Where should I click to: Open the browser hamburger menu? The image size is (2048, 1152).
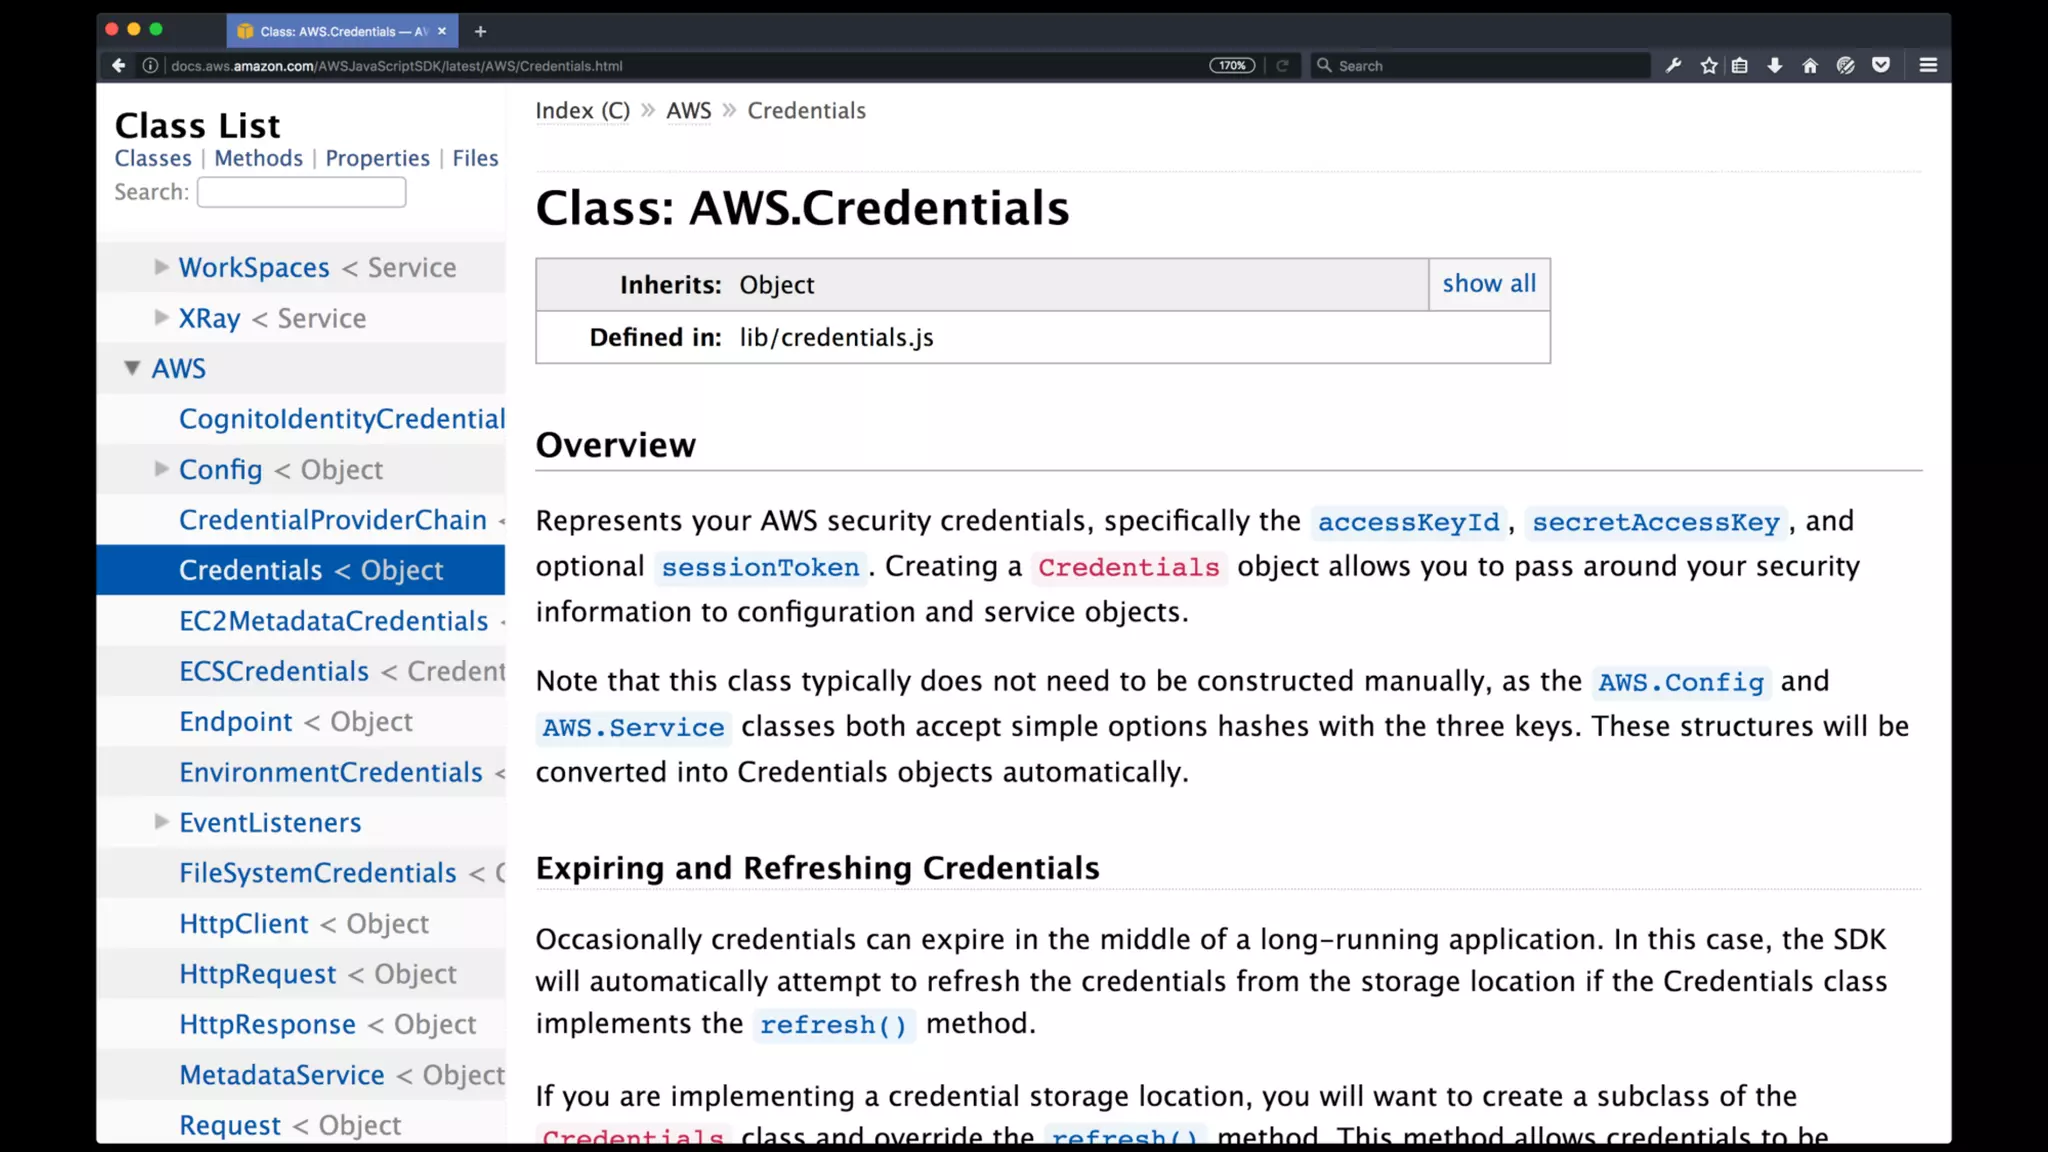(1929, 66)
